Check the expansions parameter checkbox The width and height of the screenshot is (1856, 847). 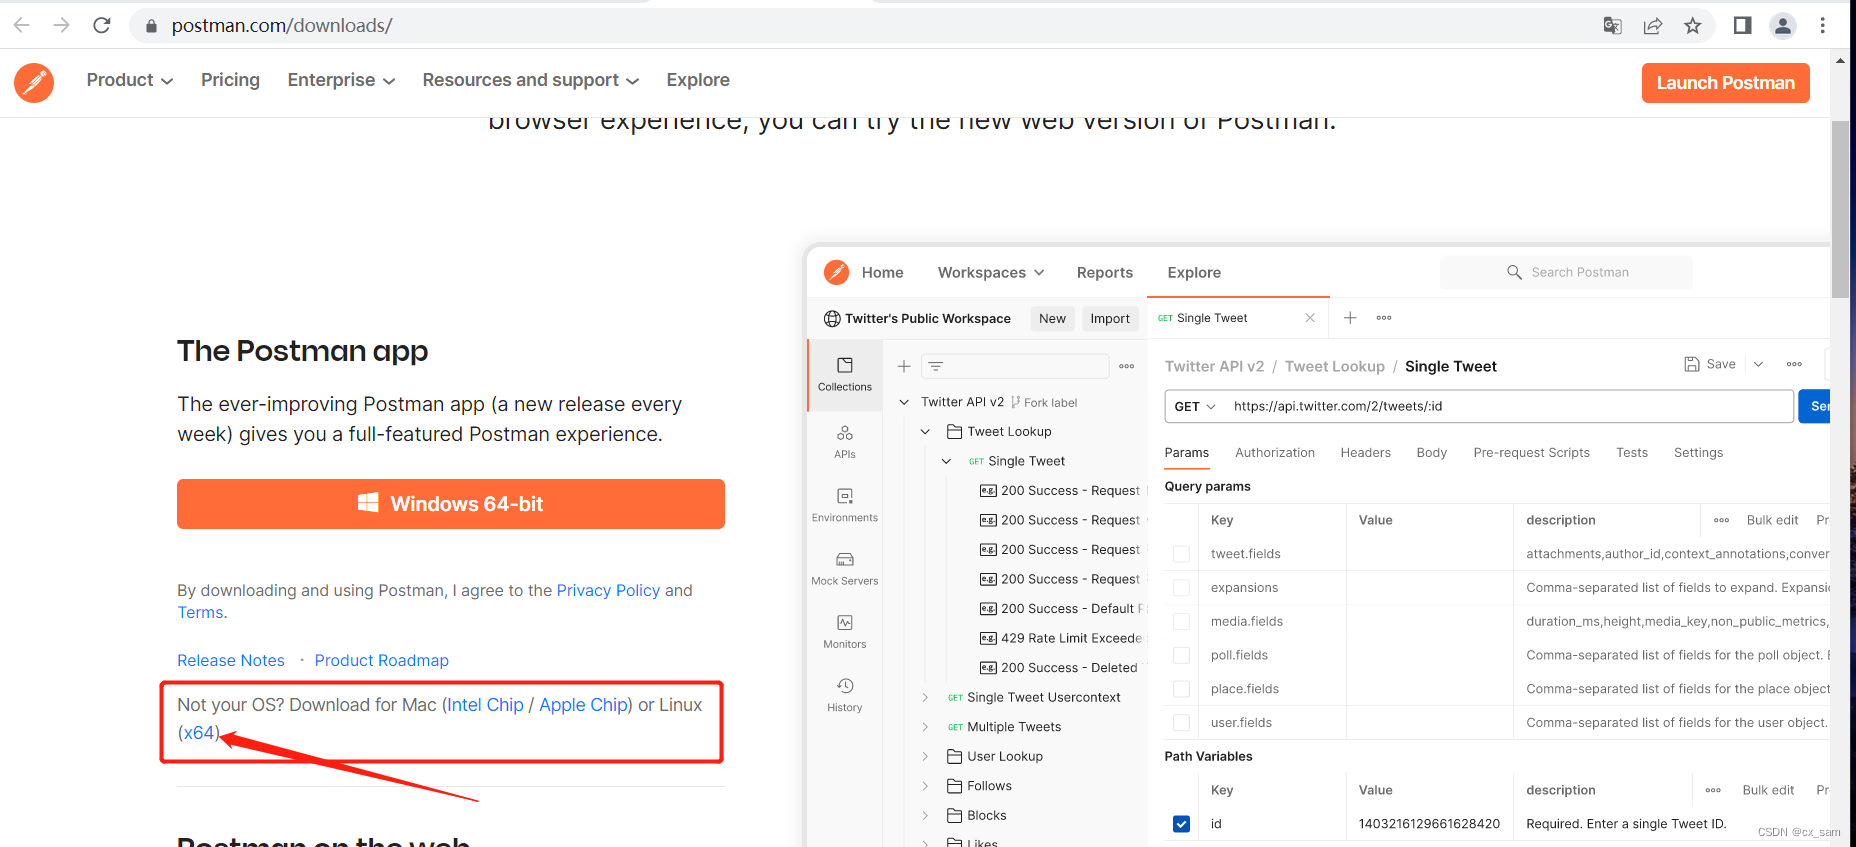pyautogui.click(x=1181, y=588)
